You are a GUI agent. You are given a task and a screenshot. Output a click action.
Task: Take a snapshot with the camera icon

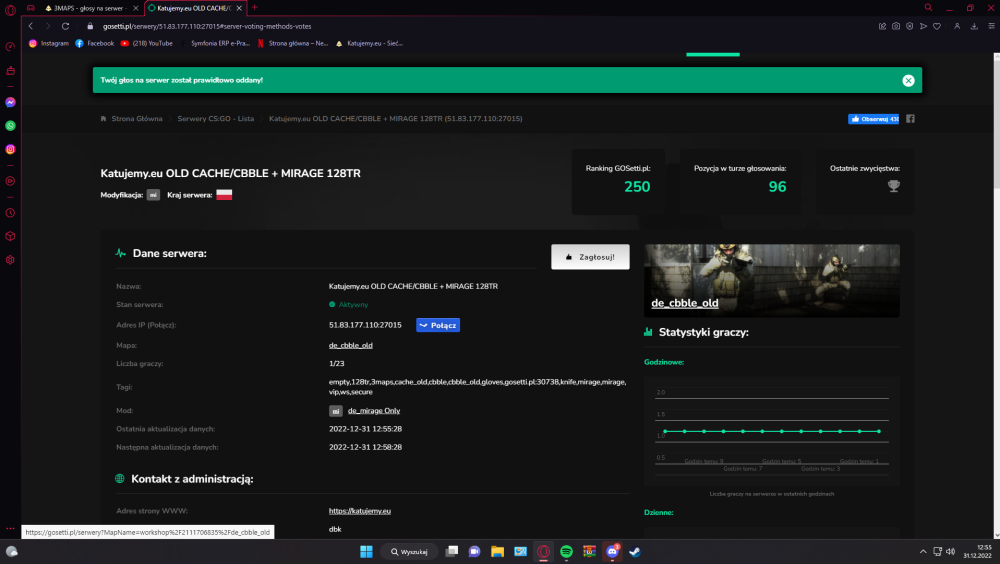tap(896, 26)
